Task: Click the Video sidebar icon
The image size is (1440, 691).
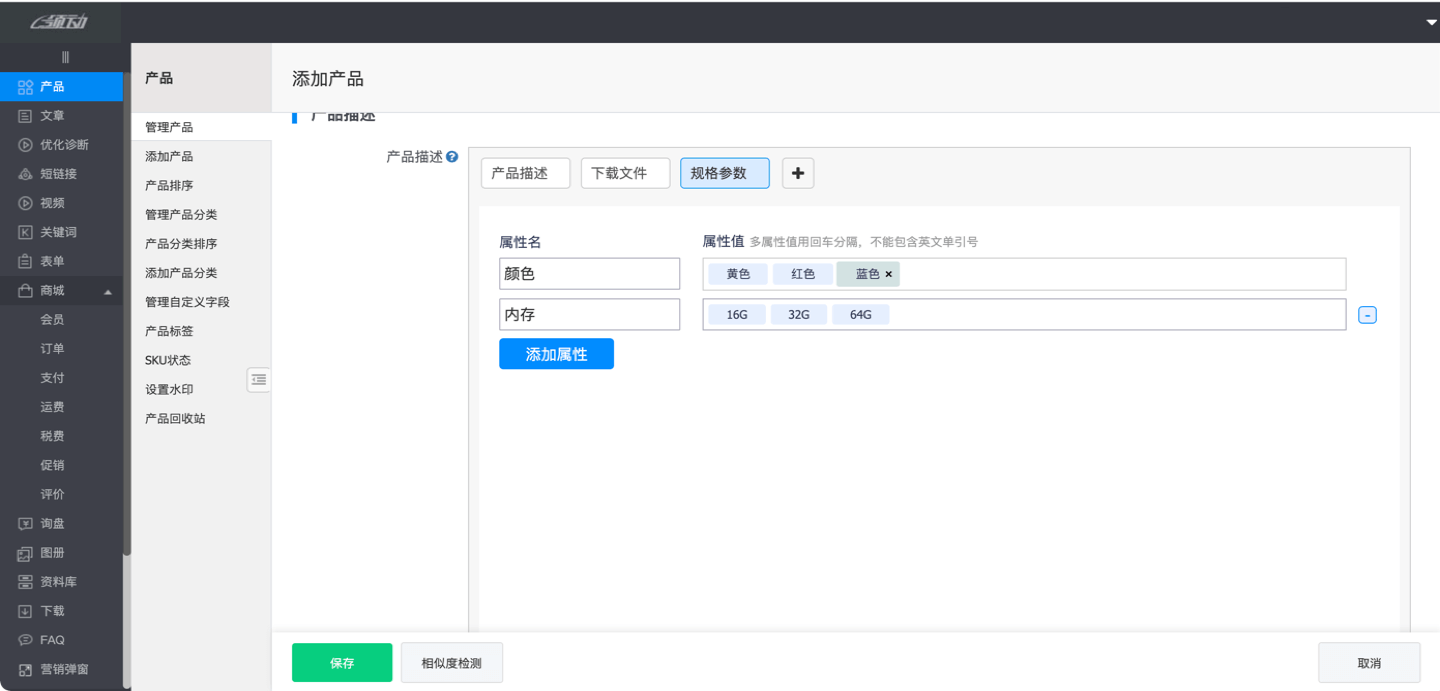Action: (x=26, y=203)
